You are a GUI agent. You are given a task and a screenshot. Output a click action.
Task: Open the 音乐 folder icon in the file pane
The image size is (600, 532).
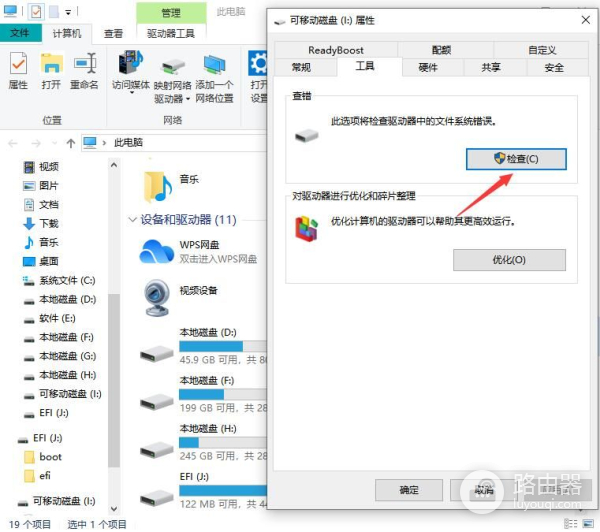(x=158, y=186)
